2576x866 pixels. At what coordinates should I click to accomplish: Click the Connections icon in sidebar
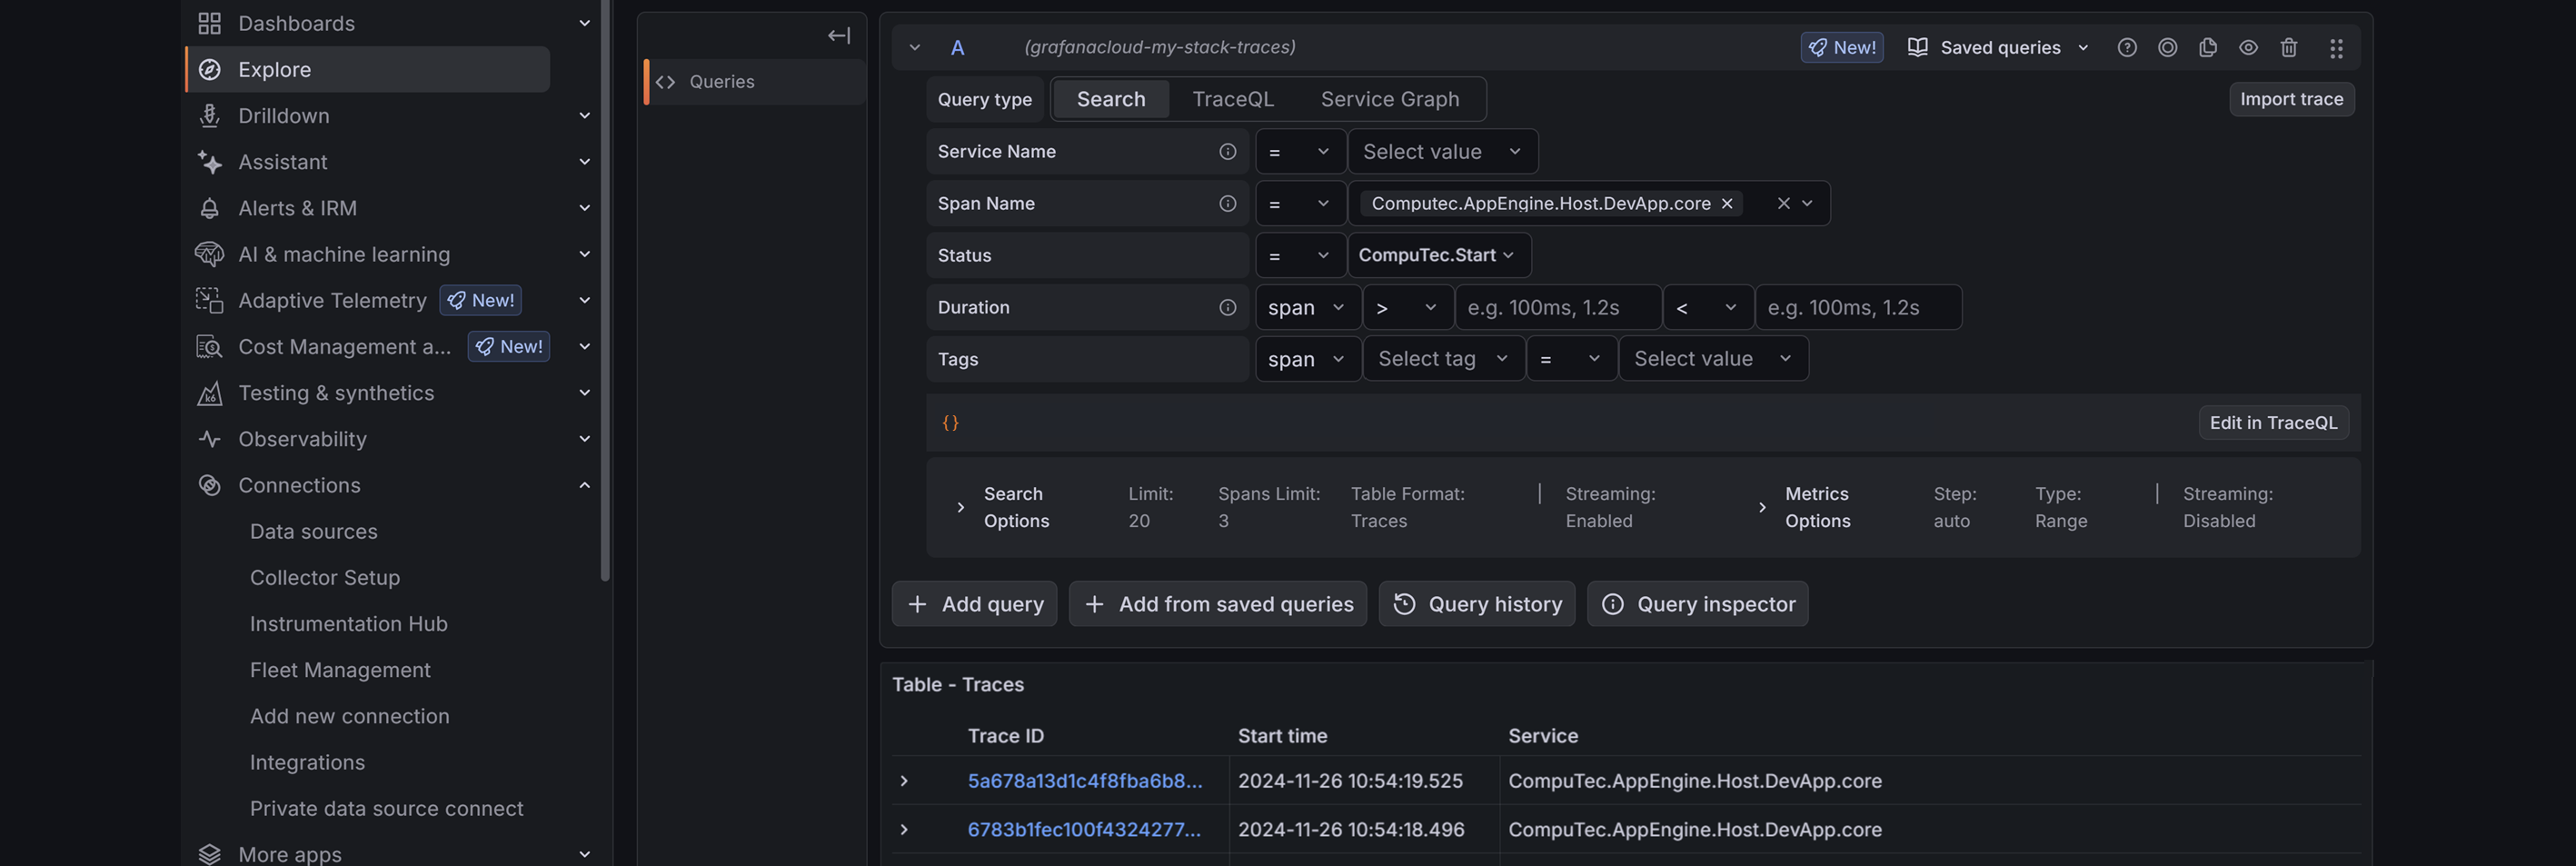click(x=209, y=485)
